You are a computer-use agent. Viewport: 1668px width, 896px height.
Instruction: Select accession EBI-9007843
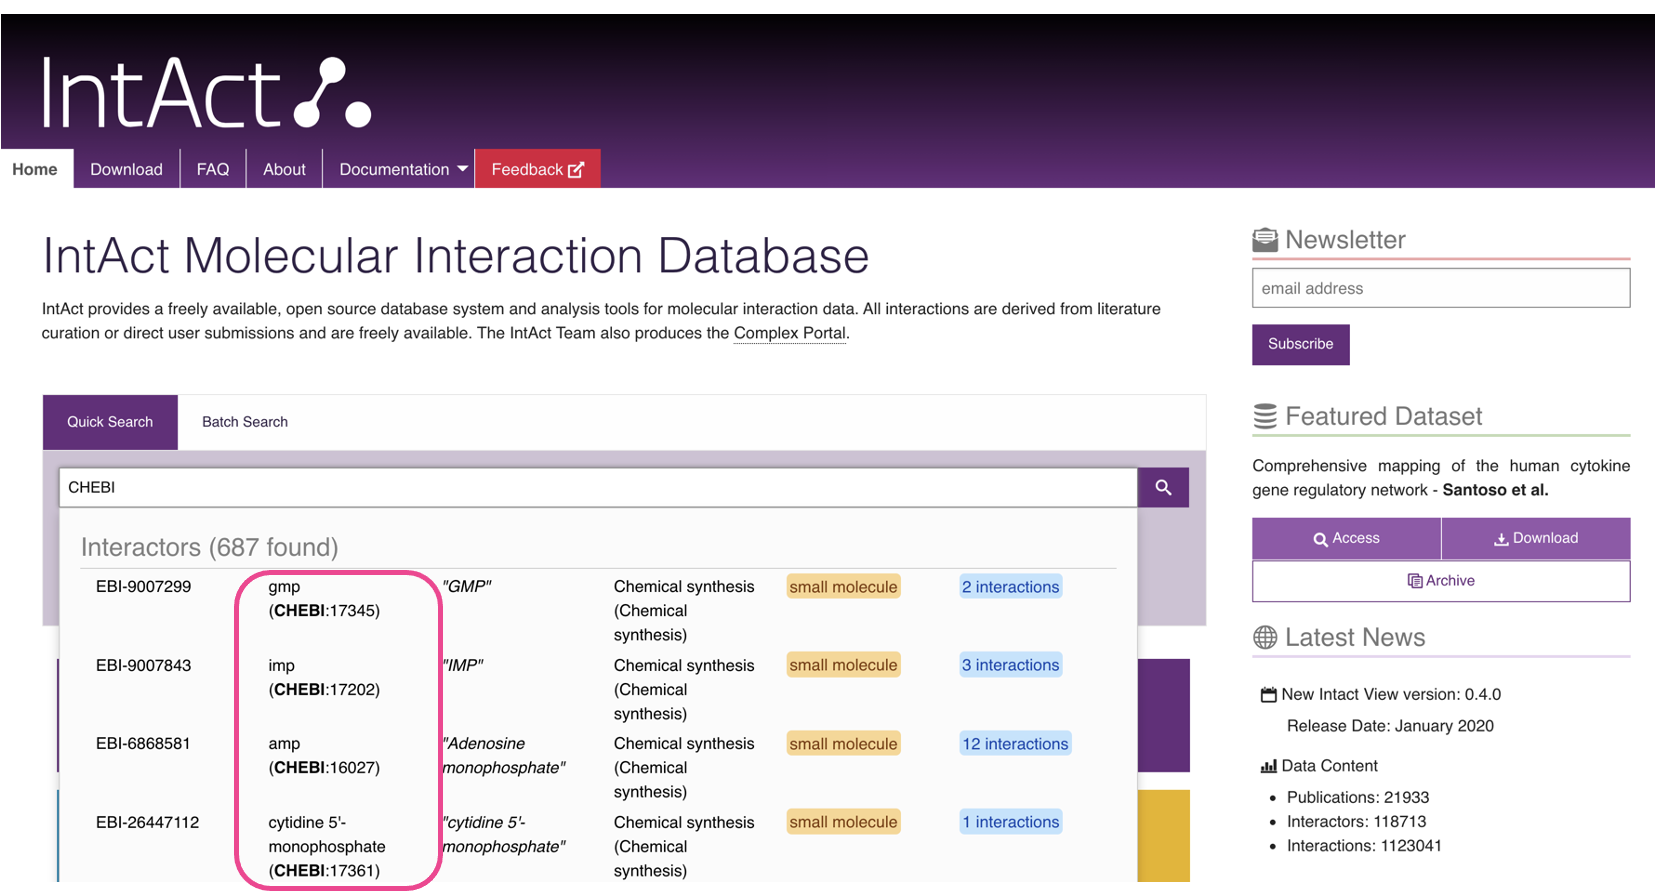(x=143, y=665)
